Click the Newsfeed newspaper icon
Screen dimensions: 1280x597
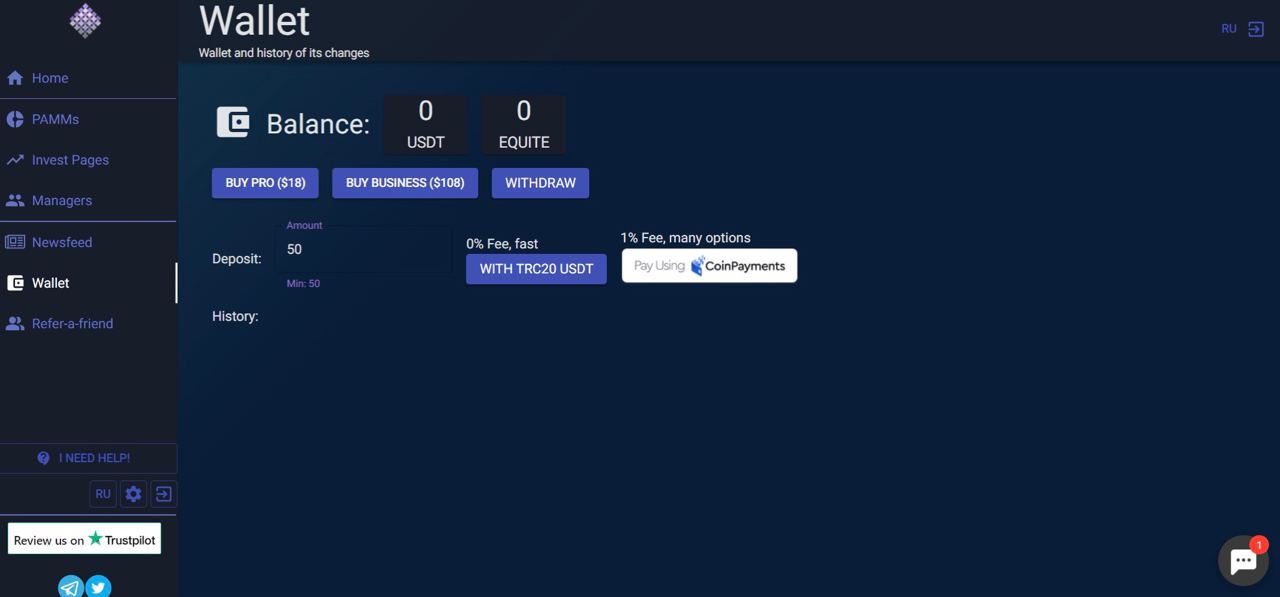(x=15, y=242)
